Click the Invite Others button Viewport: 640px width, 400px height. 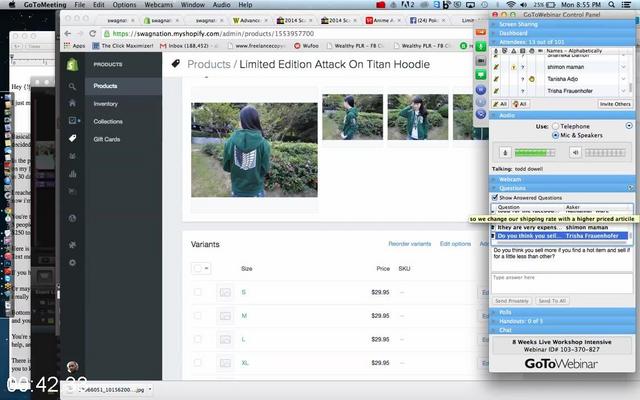click(x=615, y=104)
